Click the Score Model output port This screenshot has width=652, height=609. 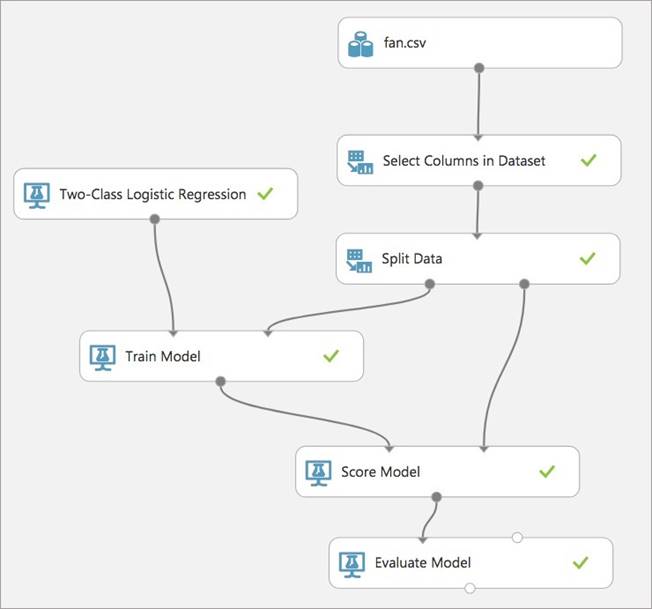436,496
